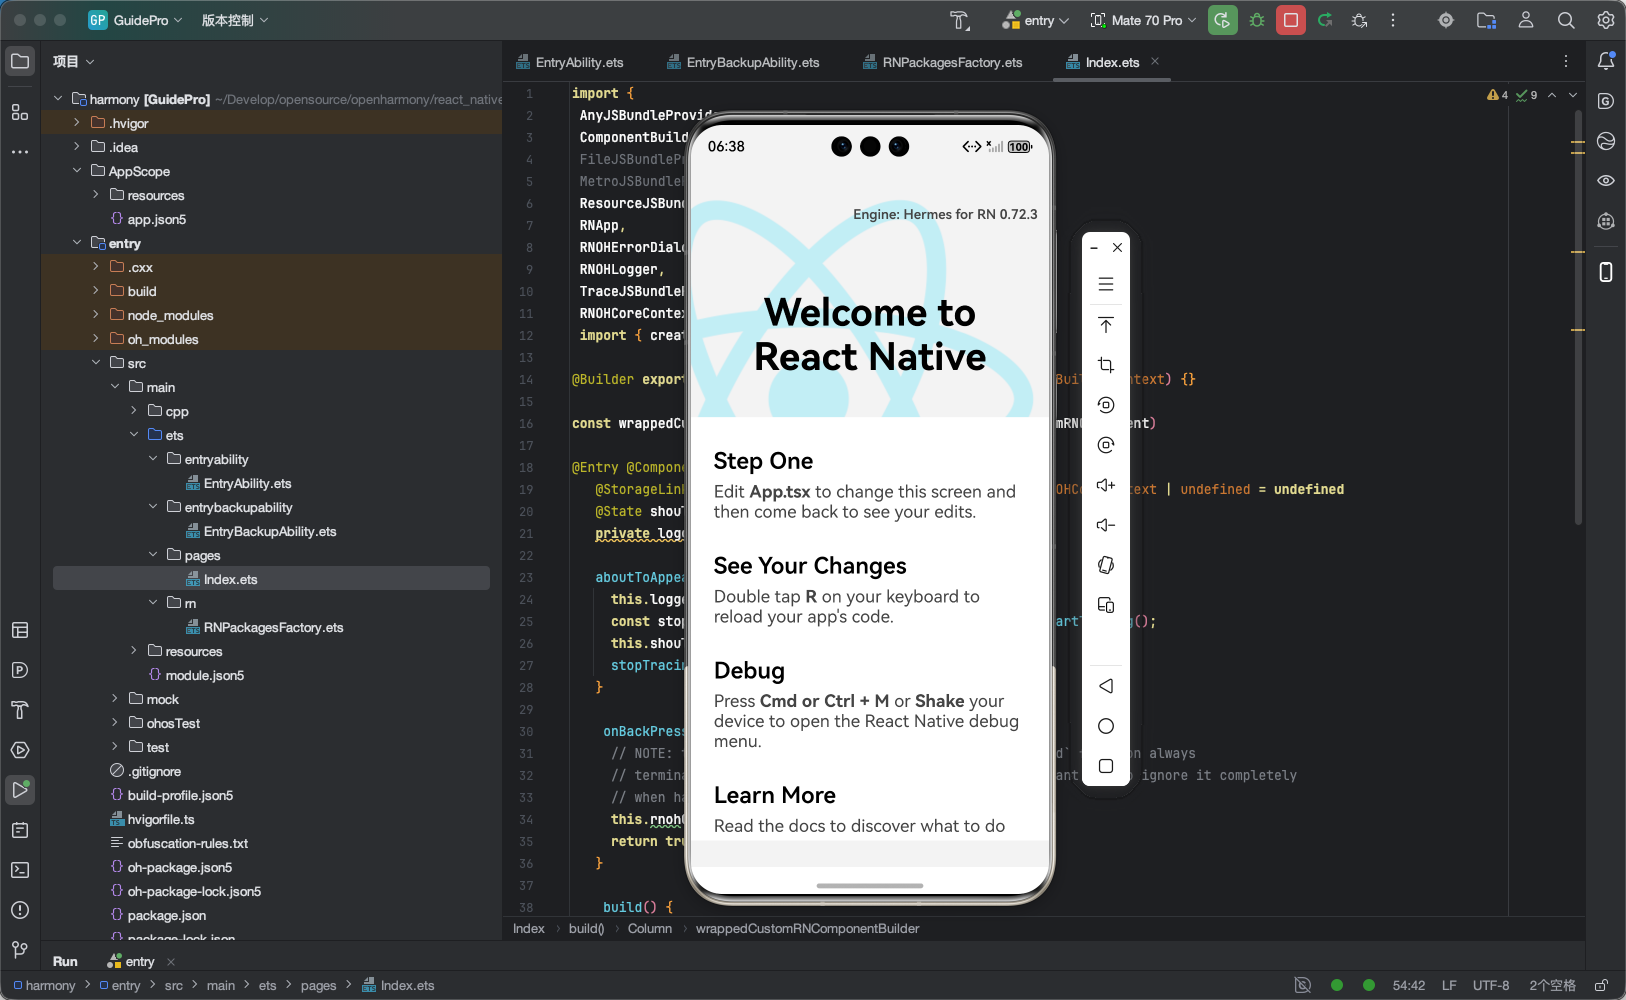
Task: Open the GuidePro project dropdown
Action: [136, 20]
